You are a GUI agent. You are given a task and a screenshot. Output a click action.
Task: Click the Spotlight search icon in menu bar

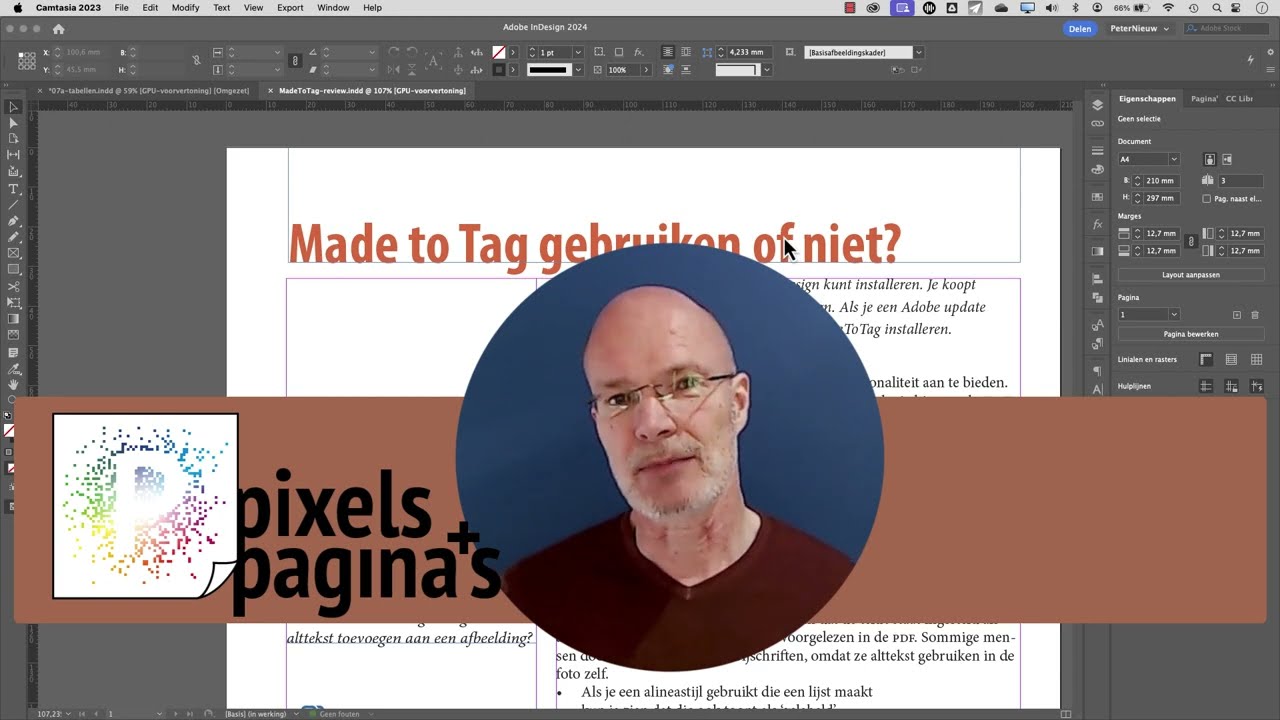[1216, 8]
